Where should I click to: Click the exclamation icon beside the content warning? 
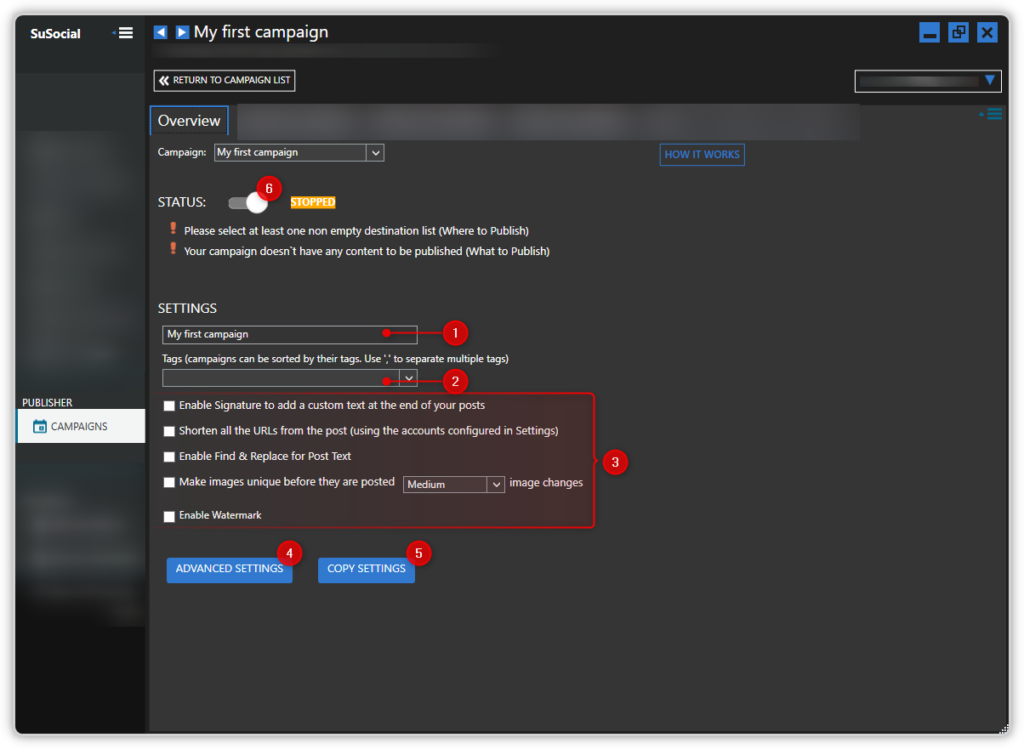(174, 251)
